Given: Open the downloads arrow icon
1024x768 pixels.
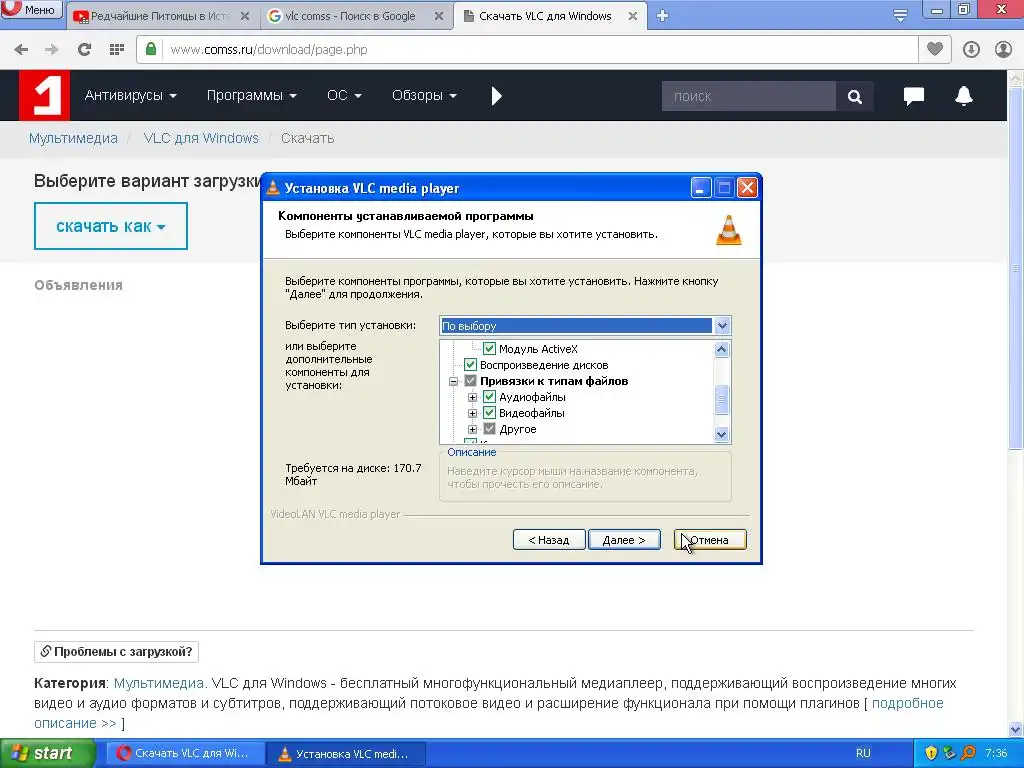Looking at the screenshot, I should [971, 49].
